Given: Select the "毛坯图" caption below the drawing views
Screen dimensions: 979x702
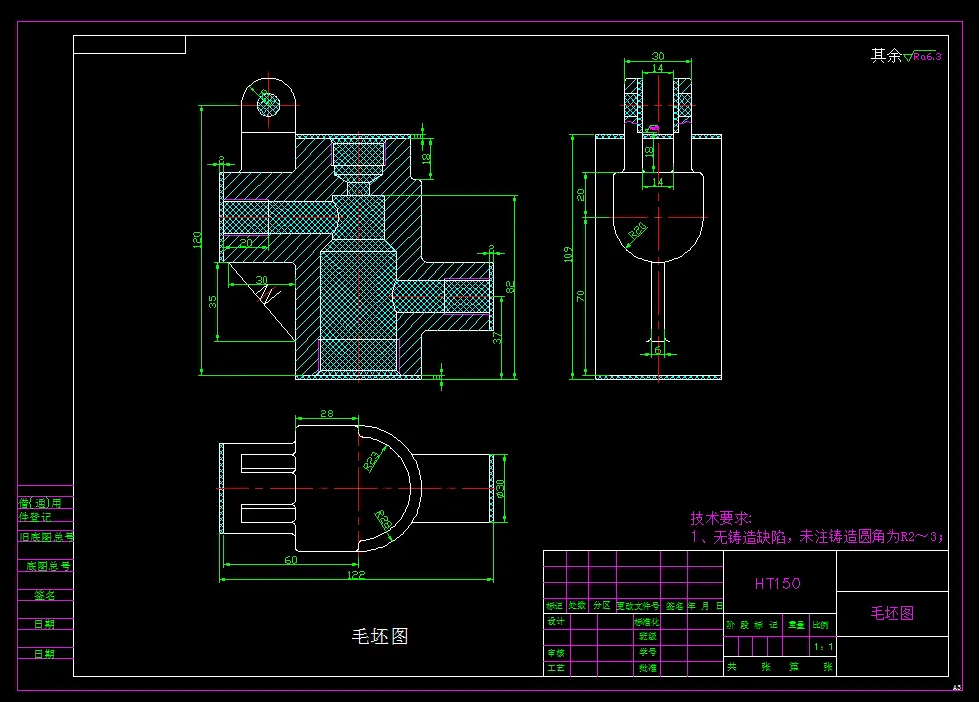Looking at the screenshot, I should click(380, 636).
